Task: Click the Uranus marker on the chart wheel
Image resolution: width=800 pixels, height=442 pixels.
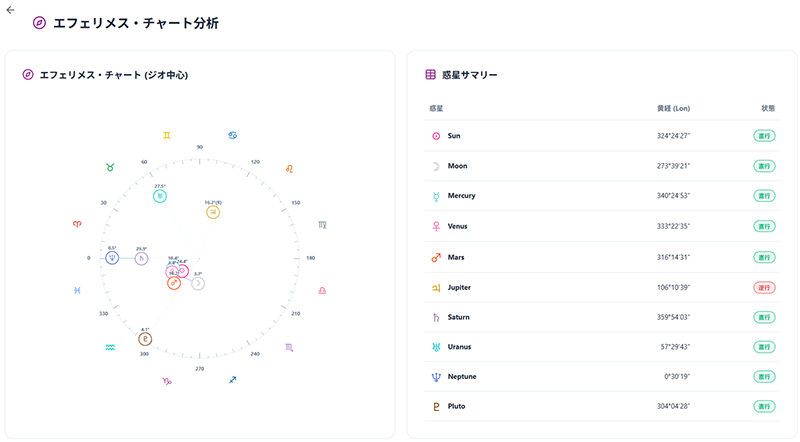Action: 160,197
